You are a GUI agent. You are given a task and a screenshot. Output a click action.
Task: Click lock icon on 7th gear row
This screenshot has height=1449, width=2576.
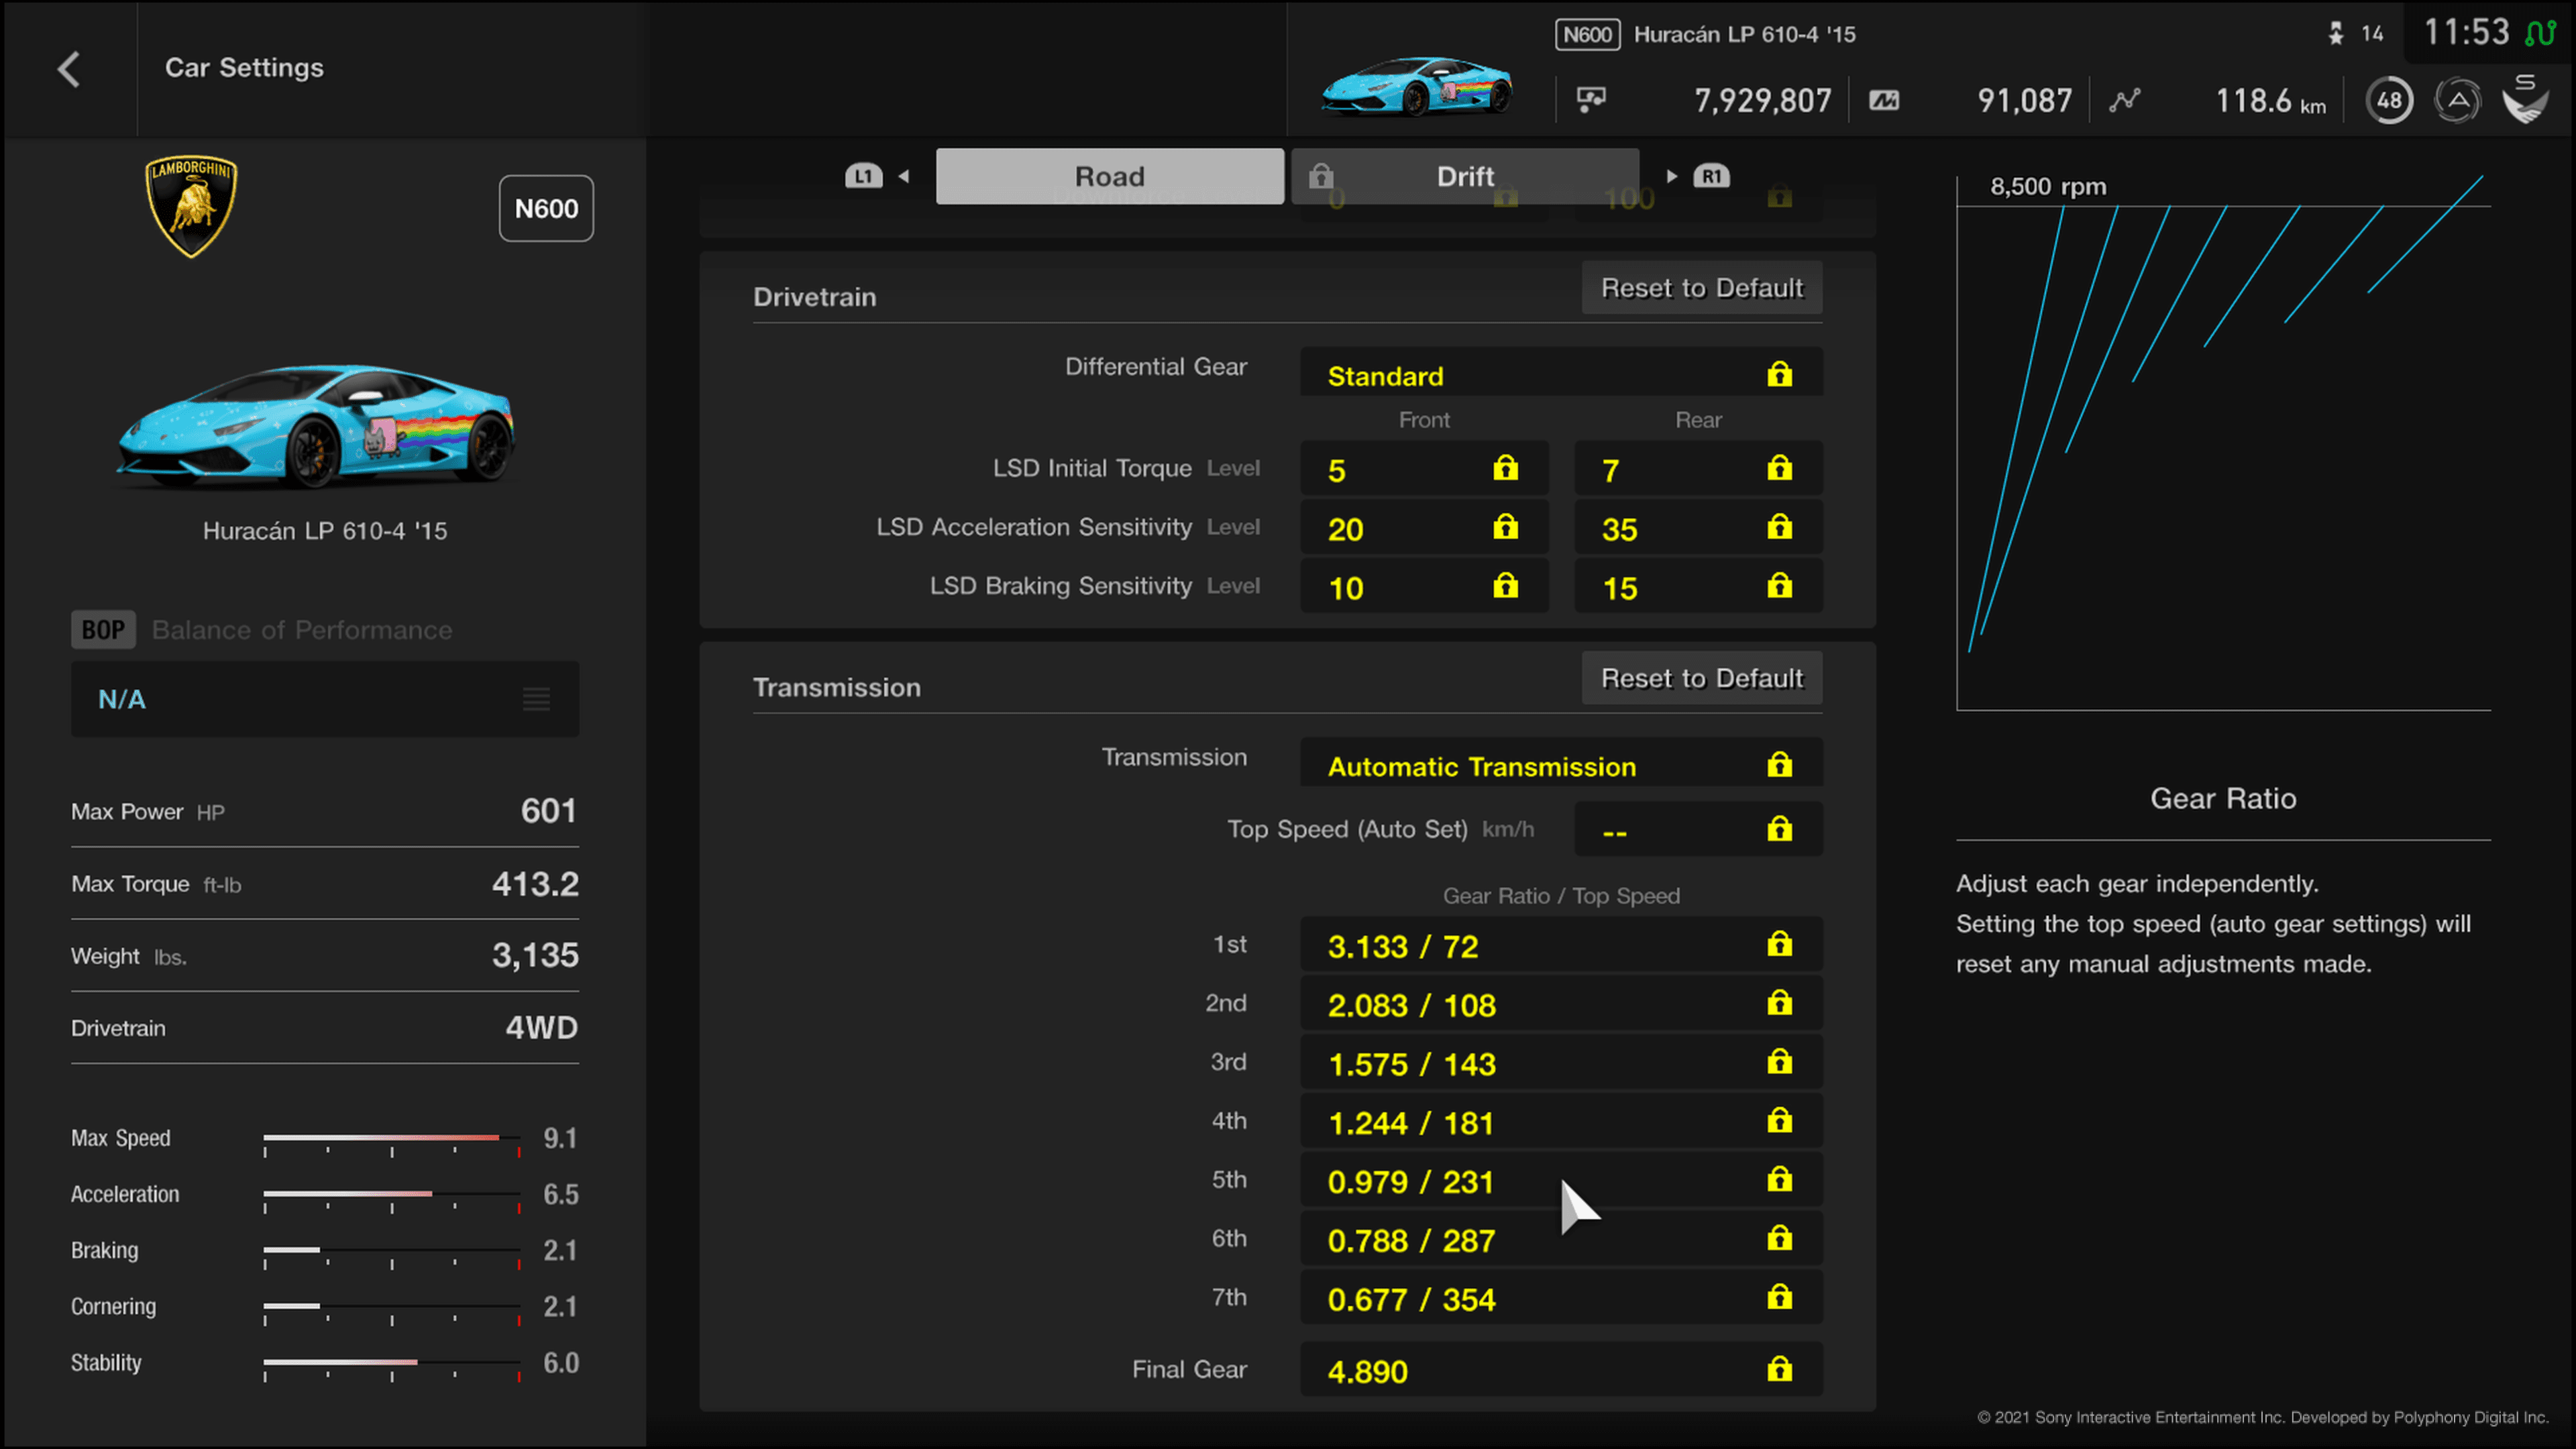point(1779,1297)
